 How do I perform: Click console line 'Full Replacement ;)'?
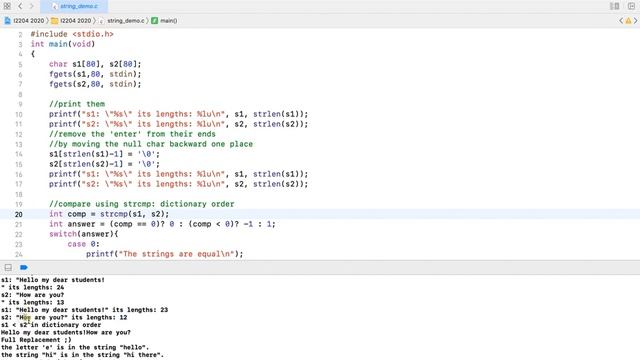[36, 340]
